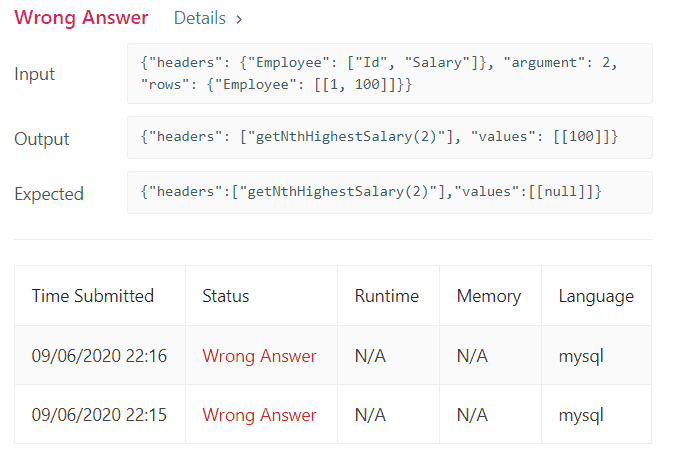Click the Expected label
The image size is (673, 464).
pyautogui.click(x=49, y=194)
